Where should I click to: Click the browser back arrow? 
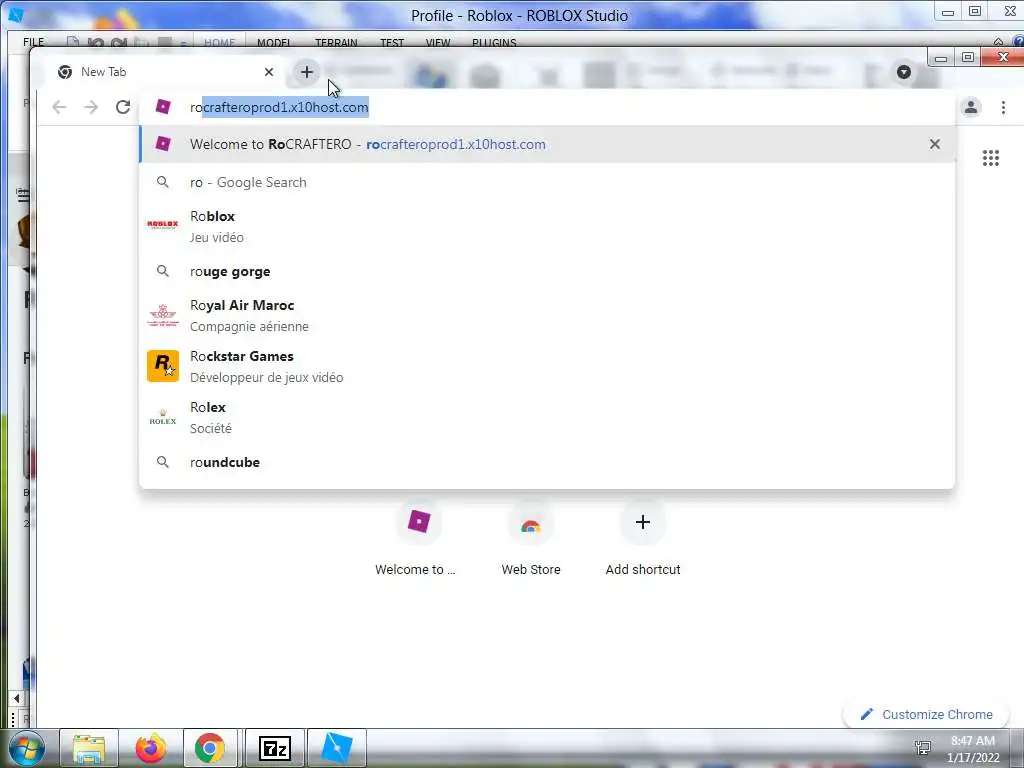59,107
